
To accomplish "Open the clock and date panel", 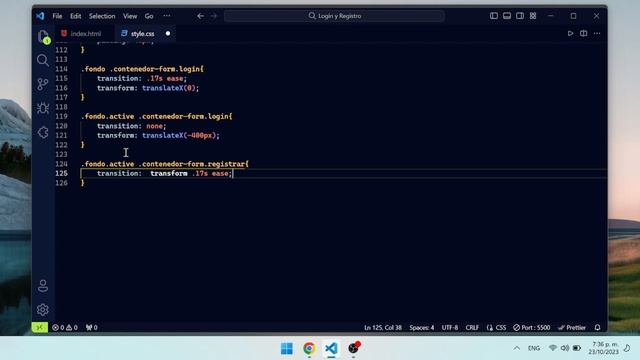I will click(x=604, y=348).
